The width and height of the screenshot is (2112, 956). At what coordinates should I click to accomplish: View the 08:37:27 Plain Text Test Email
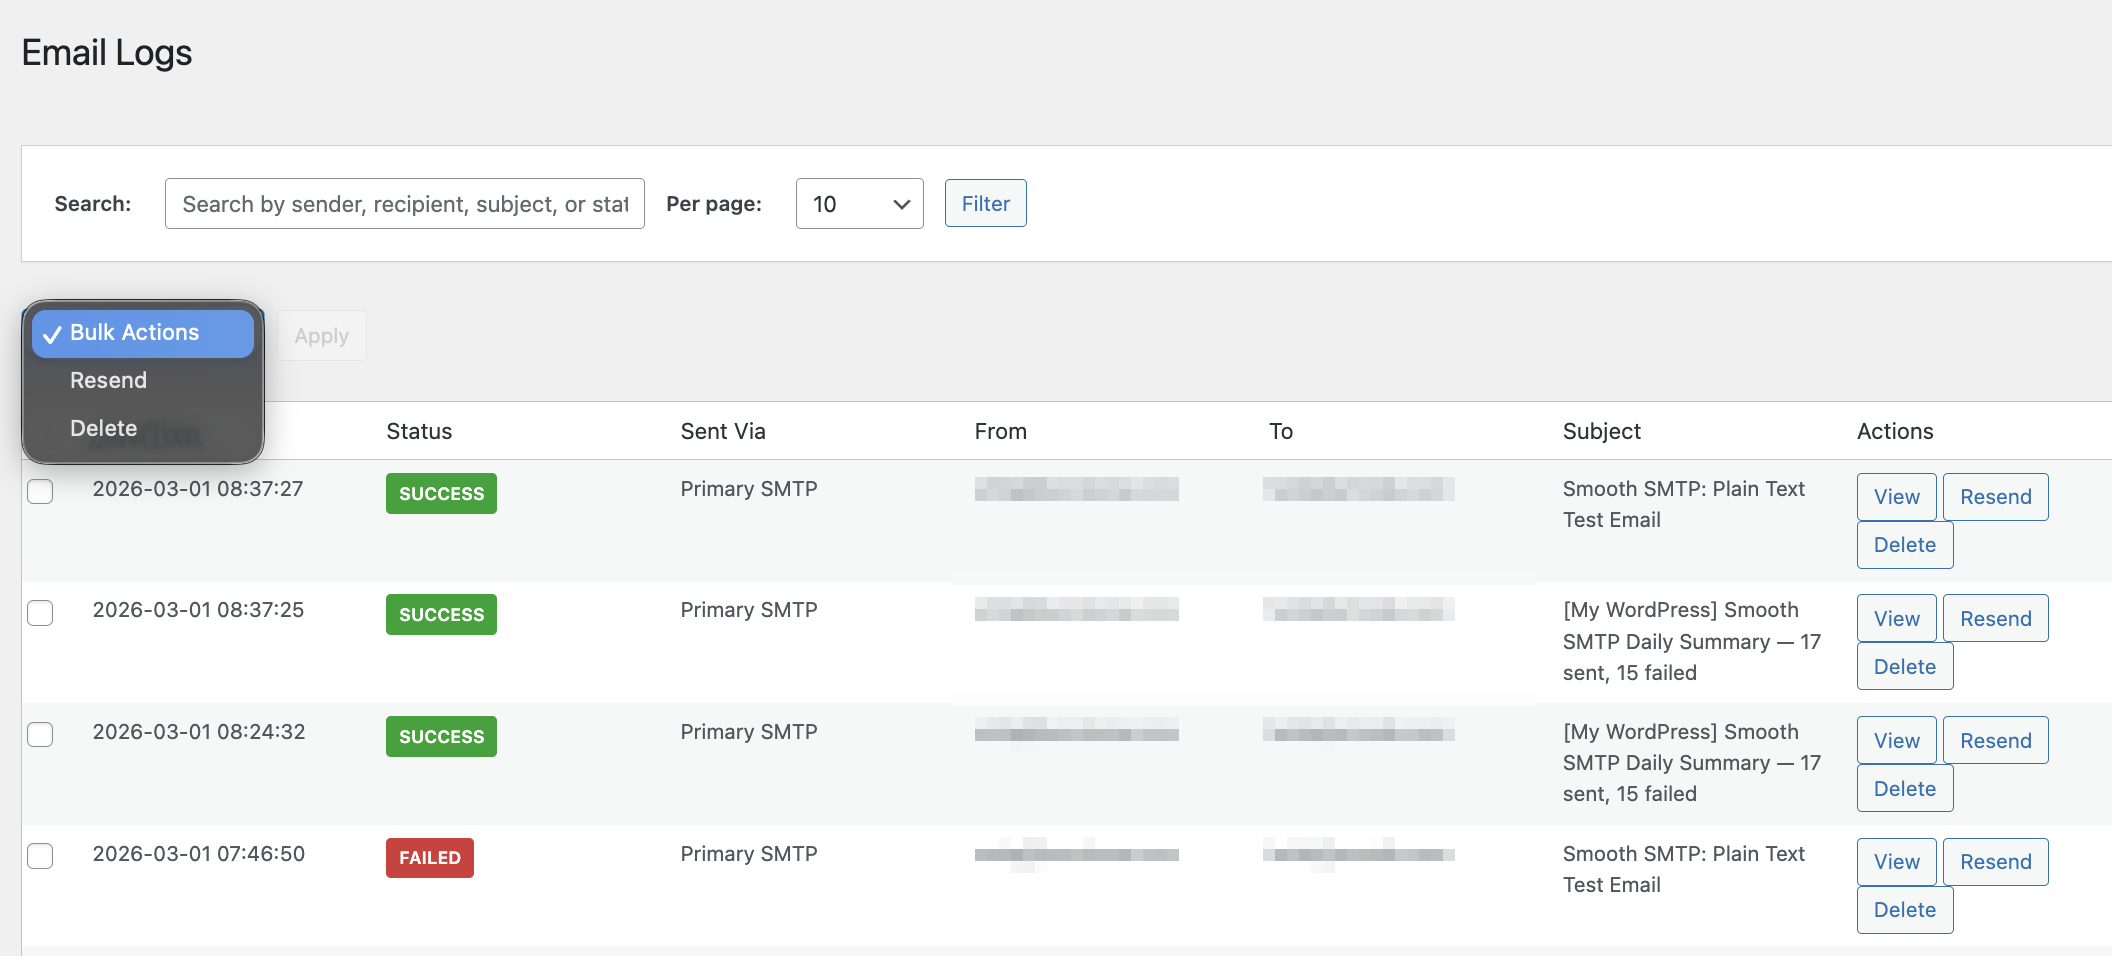pos(1896,497)
